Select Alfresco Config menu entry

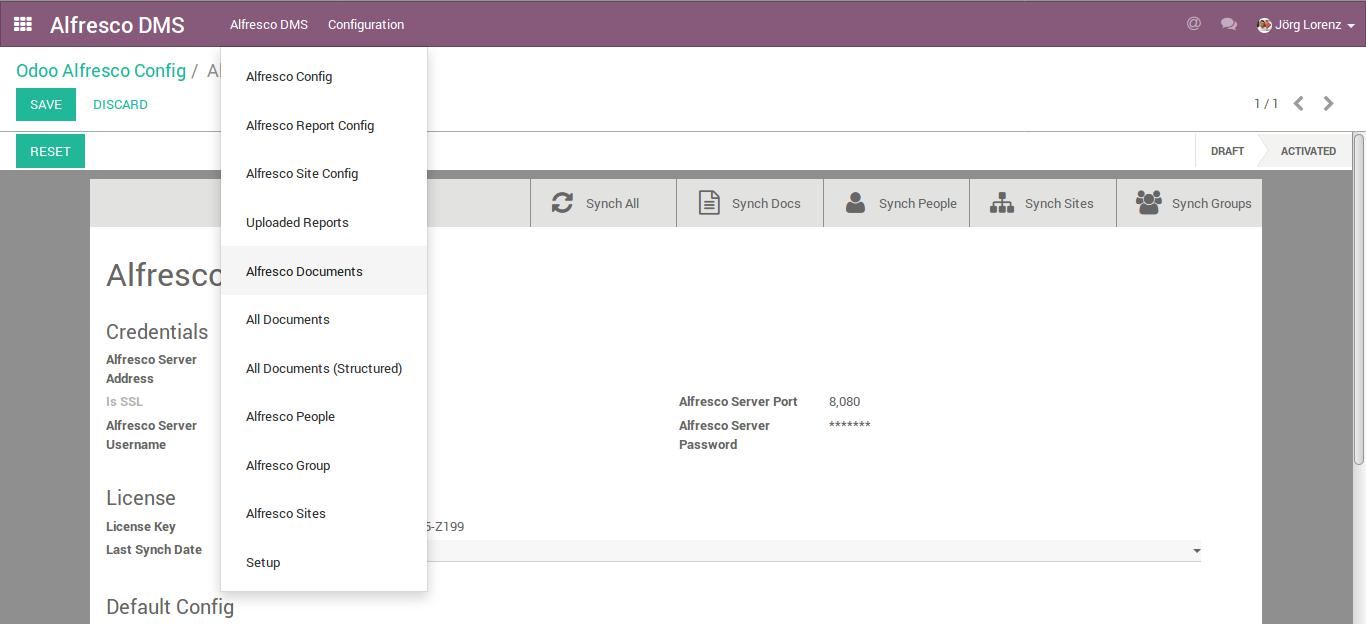tap(324, 76)
